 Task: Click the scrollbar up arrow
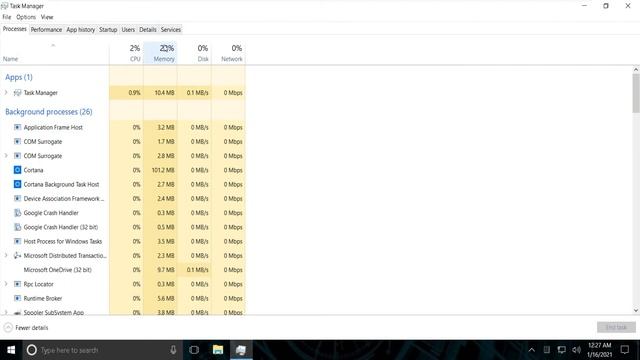coord(636,70)
